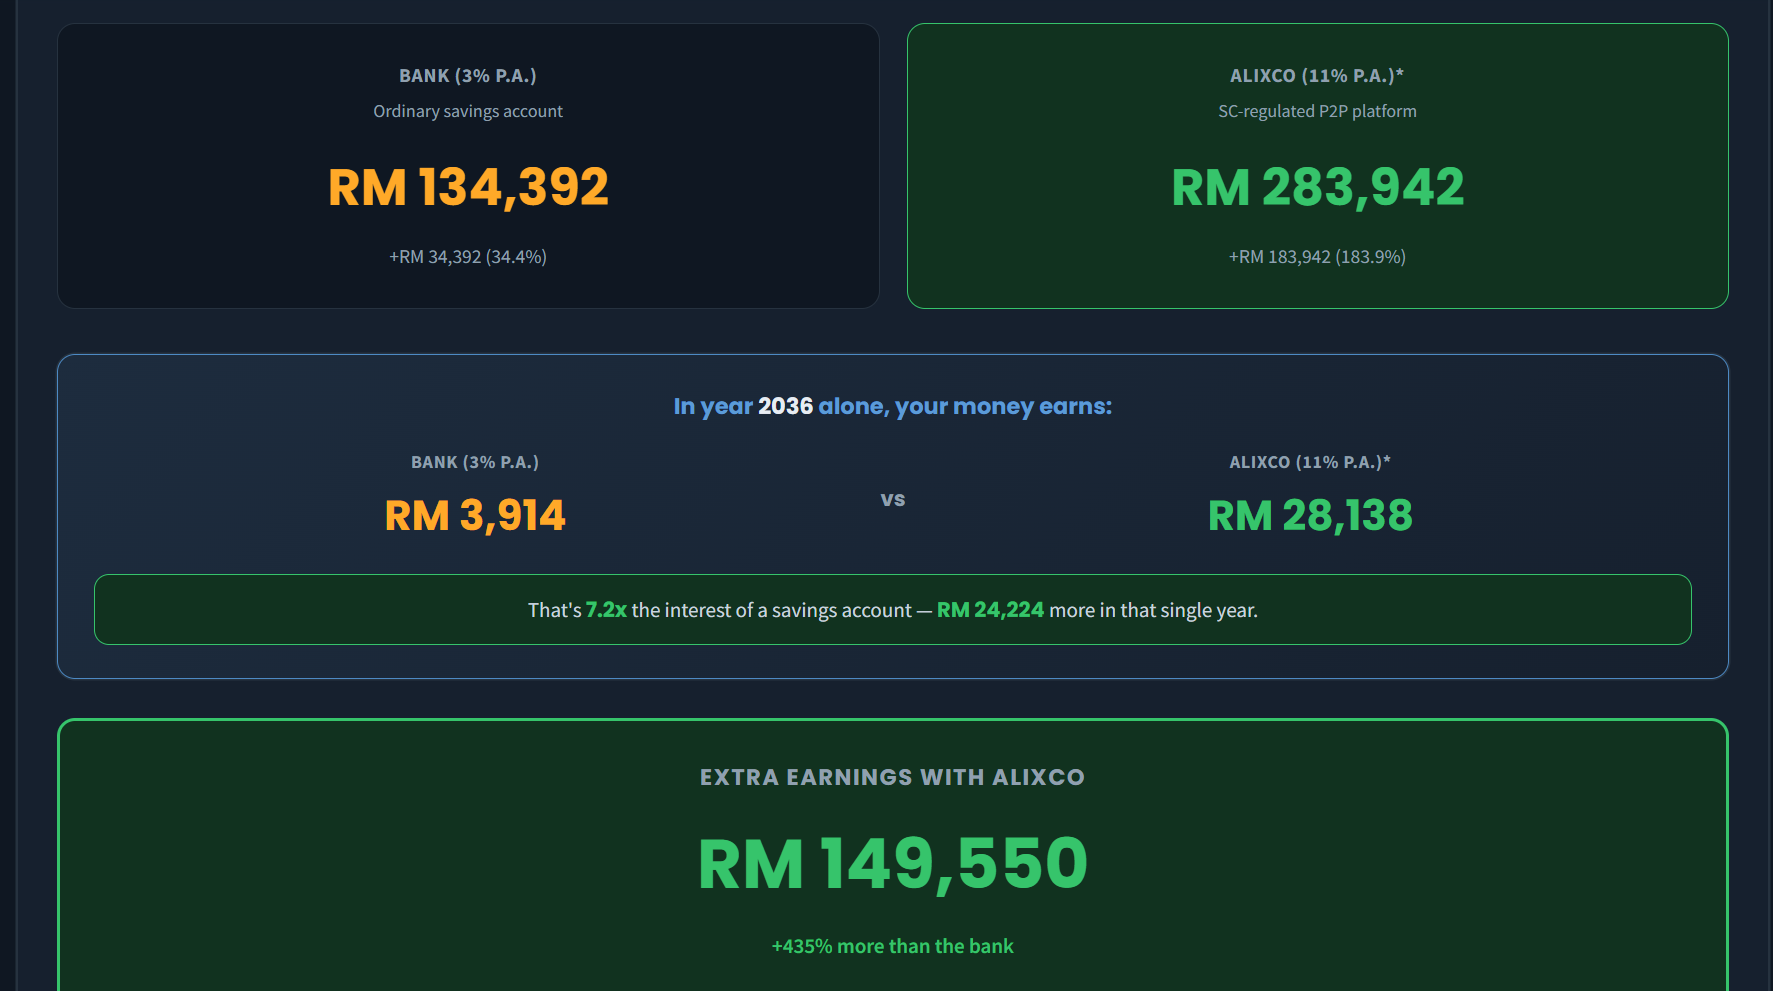The image size is (1773, 991).
Task: Click the 'BANK (3% P.A.)' heading in top card
Action: 467,76
